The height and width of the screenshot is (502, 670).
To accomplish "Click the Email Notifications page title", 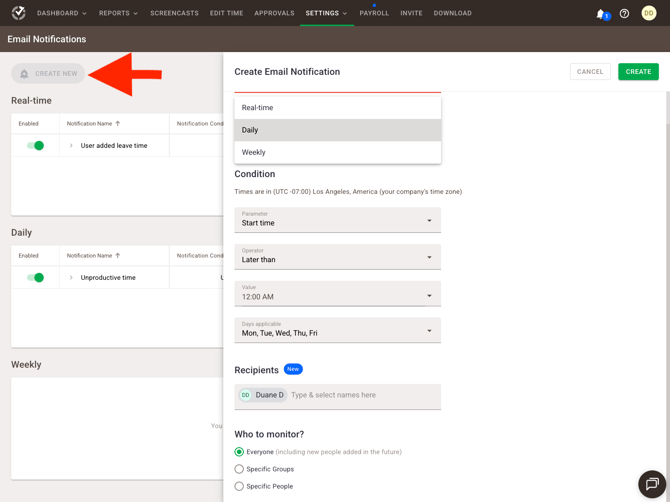I will [x=47, y=39].
